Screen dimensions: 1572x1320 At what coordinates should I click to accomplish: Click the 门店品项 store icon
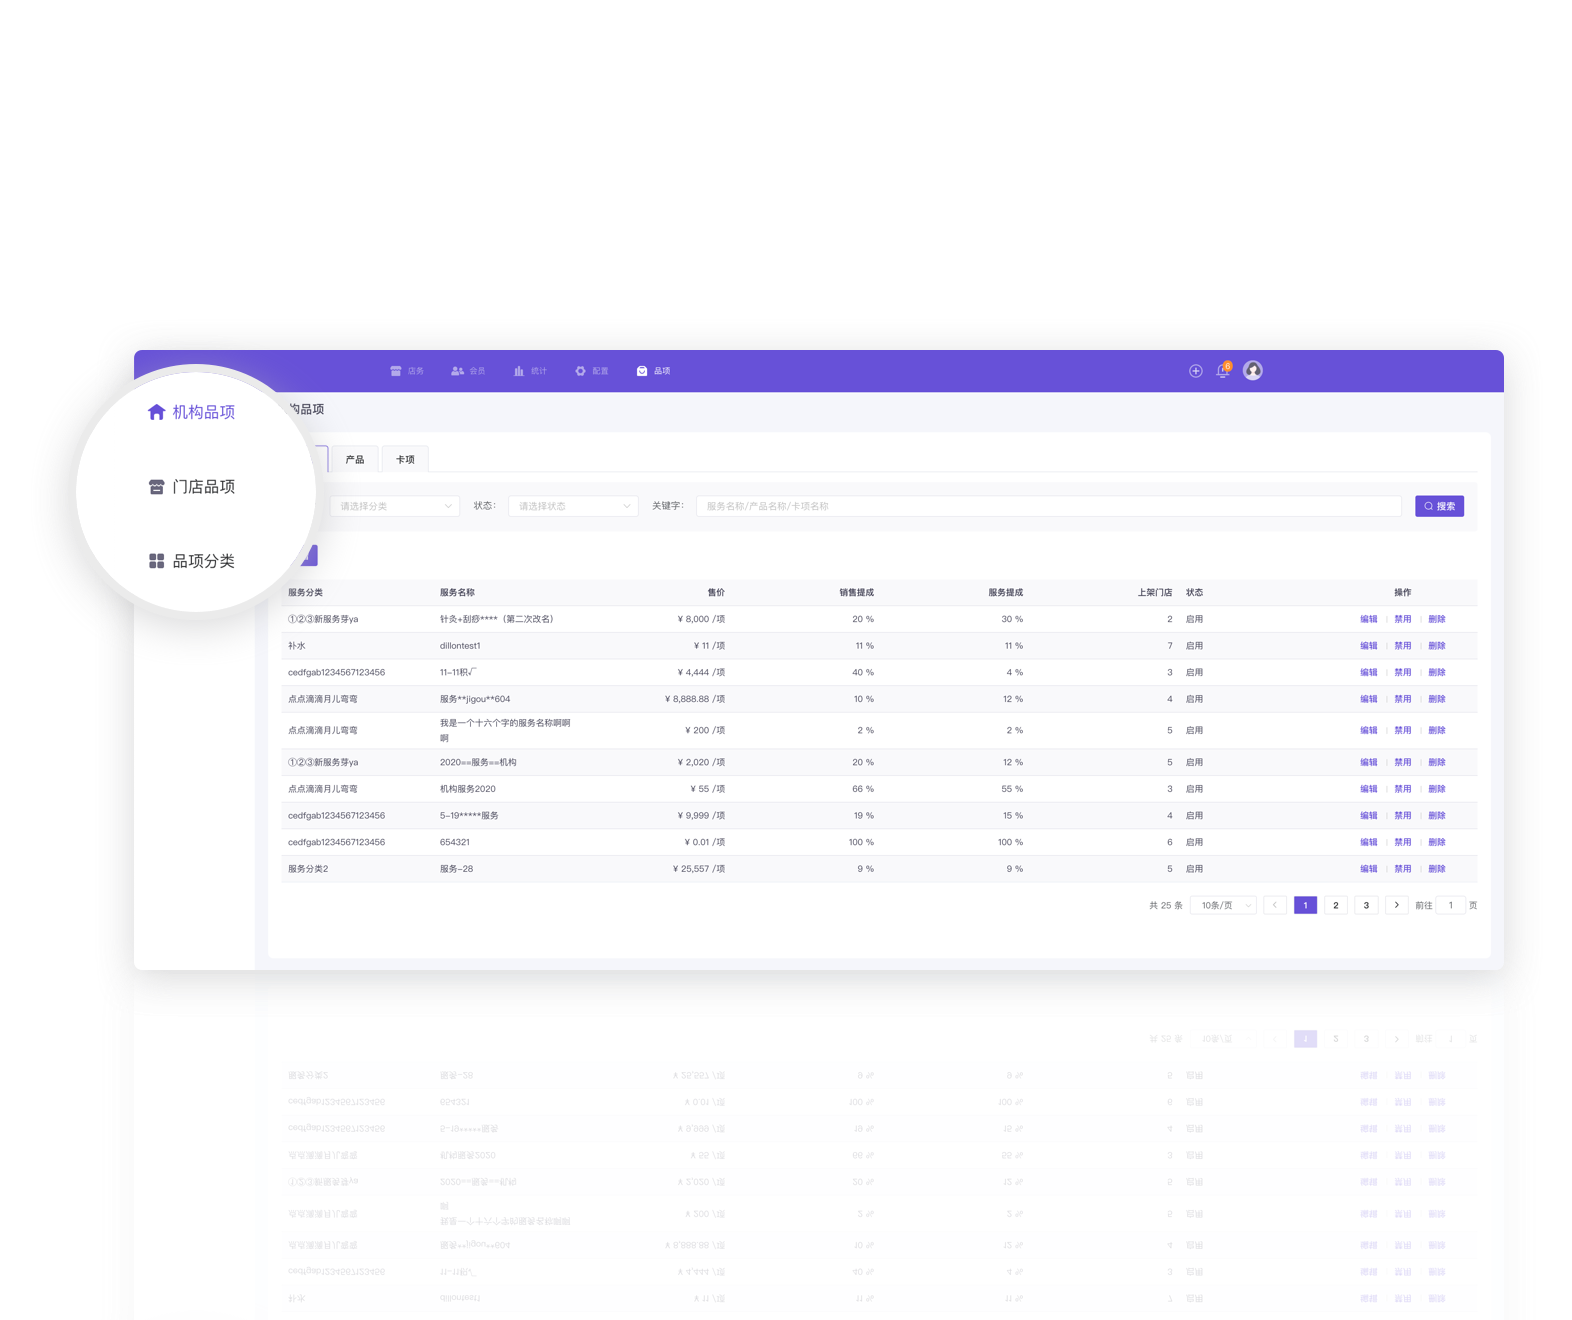pyautogui.click(x=156, y=487)
